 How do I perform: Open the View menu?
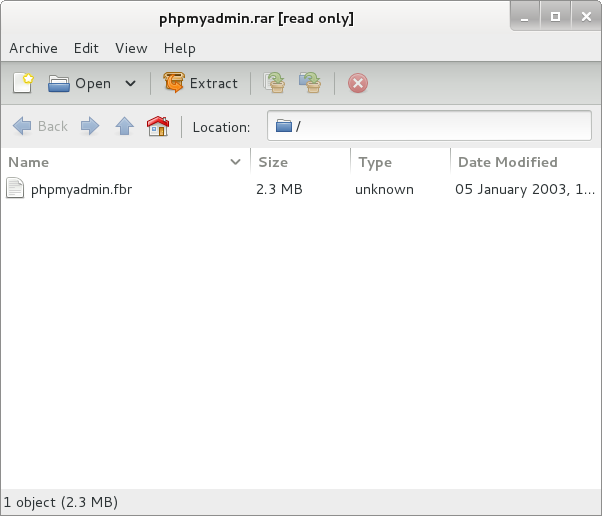coord(131,48)
